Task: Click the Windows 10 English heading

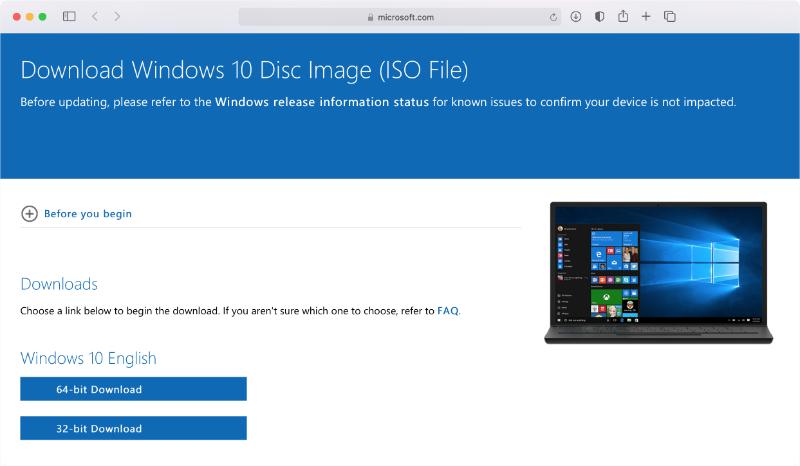Action: (88, 358)
